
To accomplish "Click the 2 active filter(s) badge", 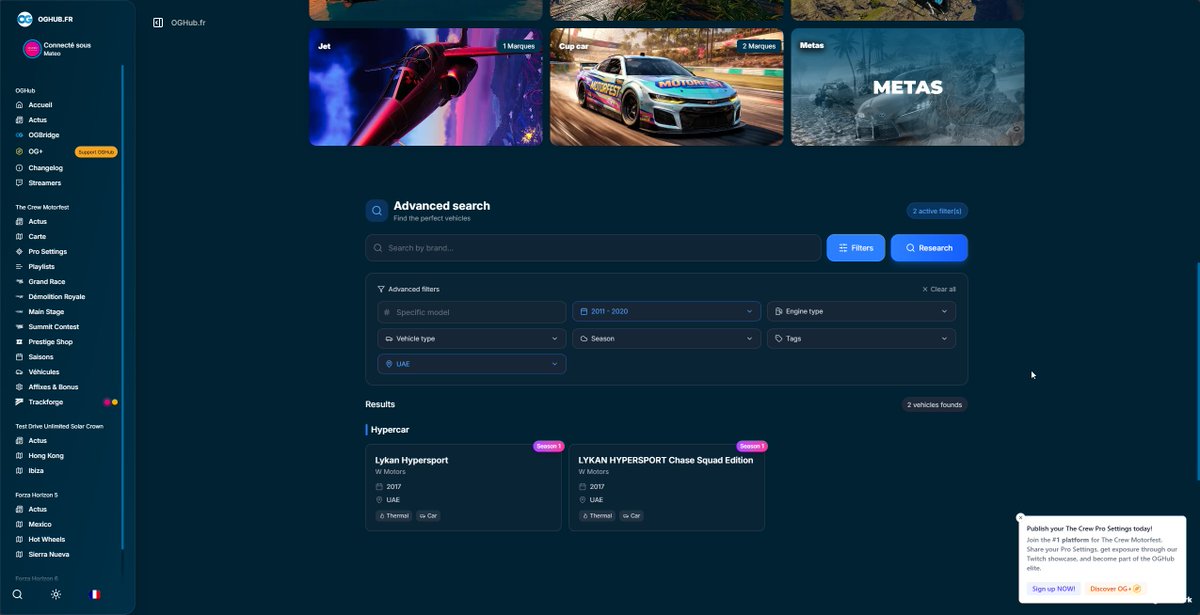I will [x=937, y=211].
